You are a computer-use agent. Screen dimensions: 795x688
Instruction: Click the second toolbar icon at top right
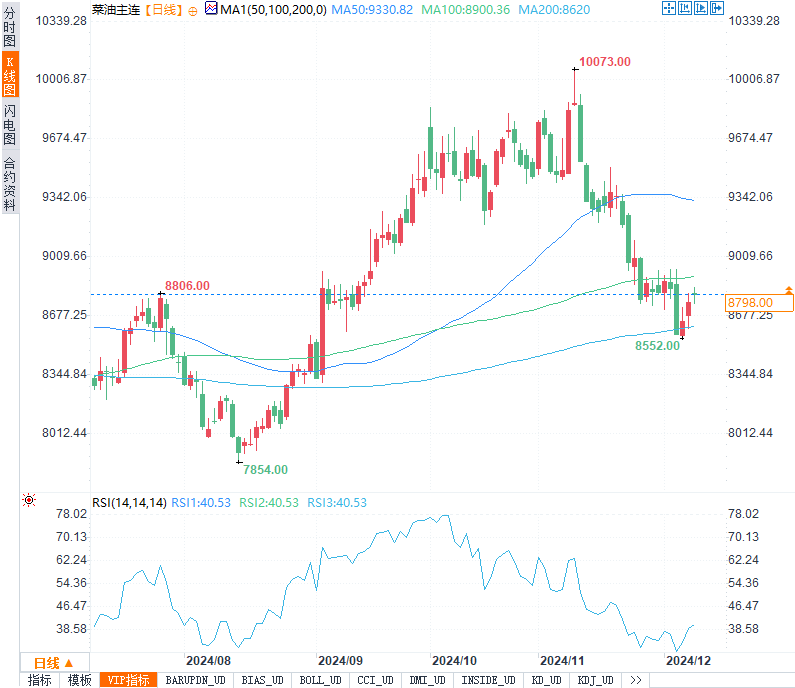pos(684,9)
